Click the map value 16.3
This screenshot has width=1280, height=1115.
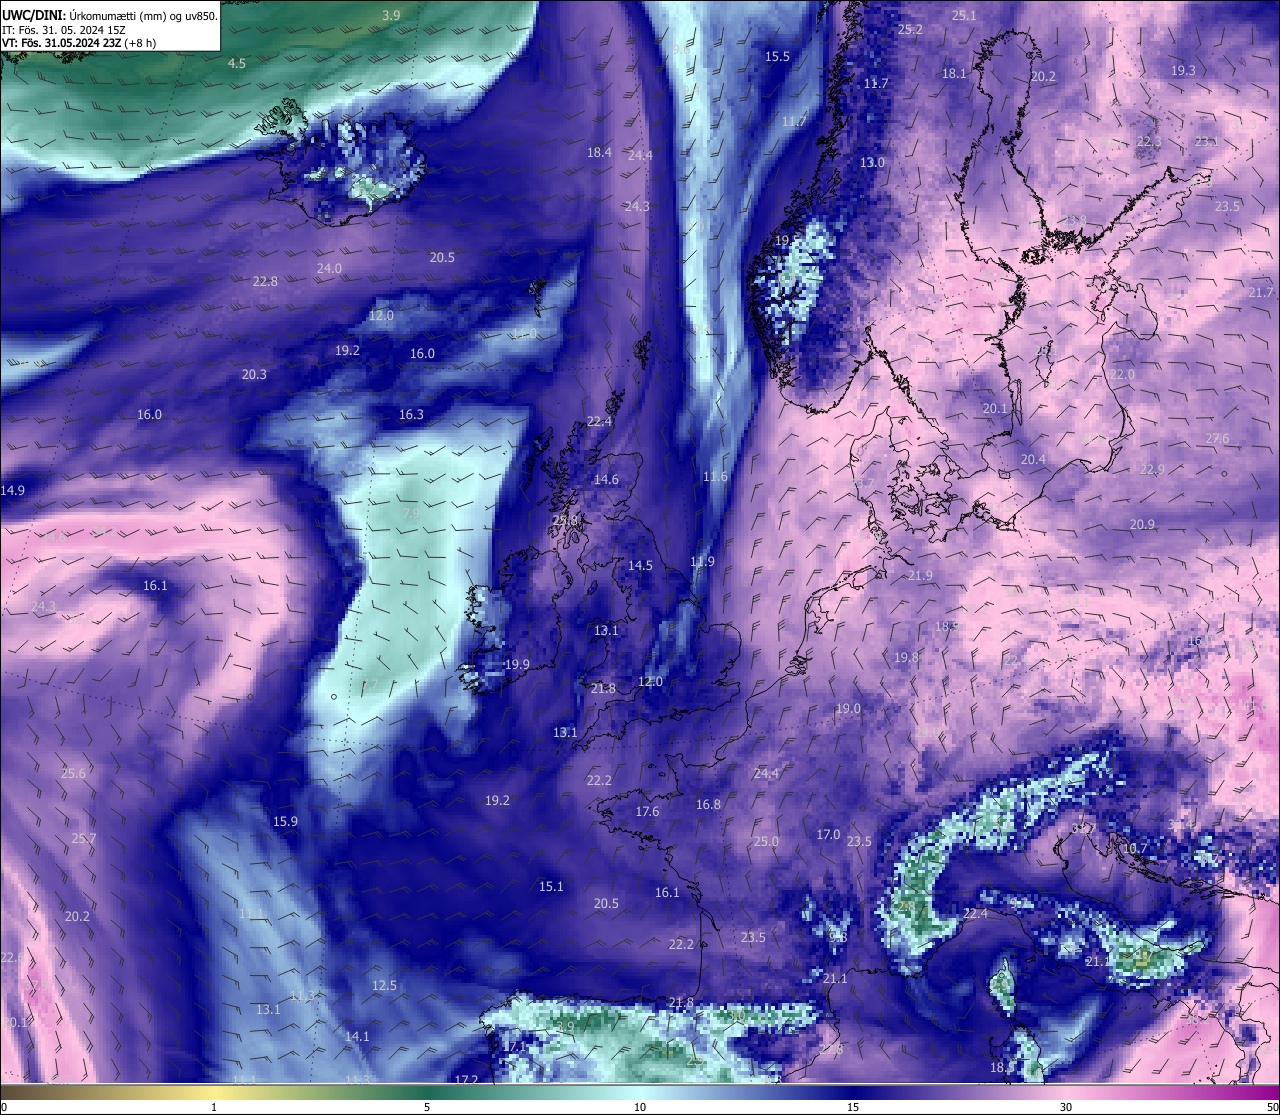tap(411, 415)
